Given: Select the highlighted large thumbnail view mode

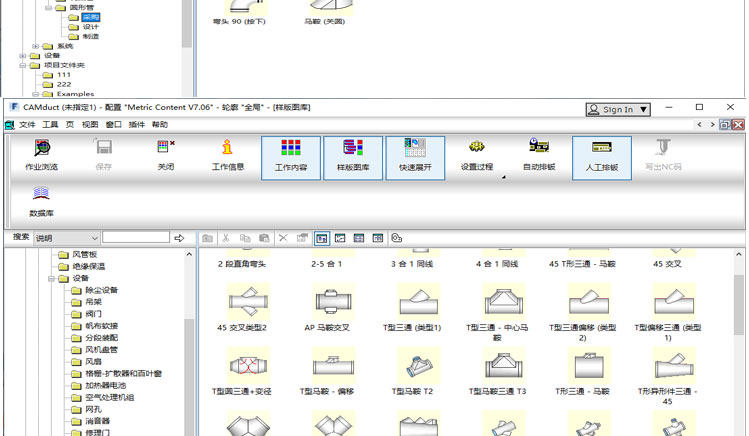Looking at the screenshot, I should pos(321,238).
